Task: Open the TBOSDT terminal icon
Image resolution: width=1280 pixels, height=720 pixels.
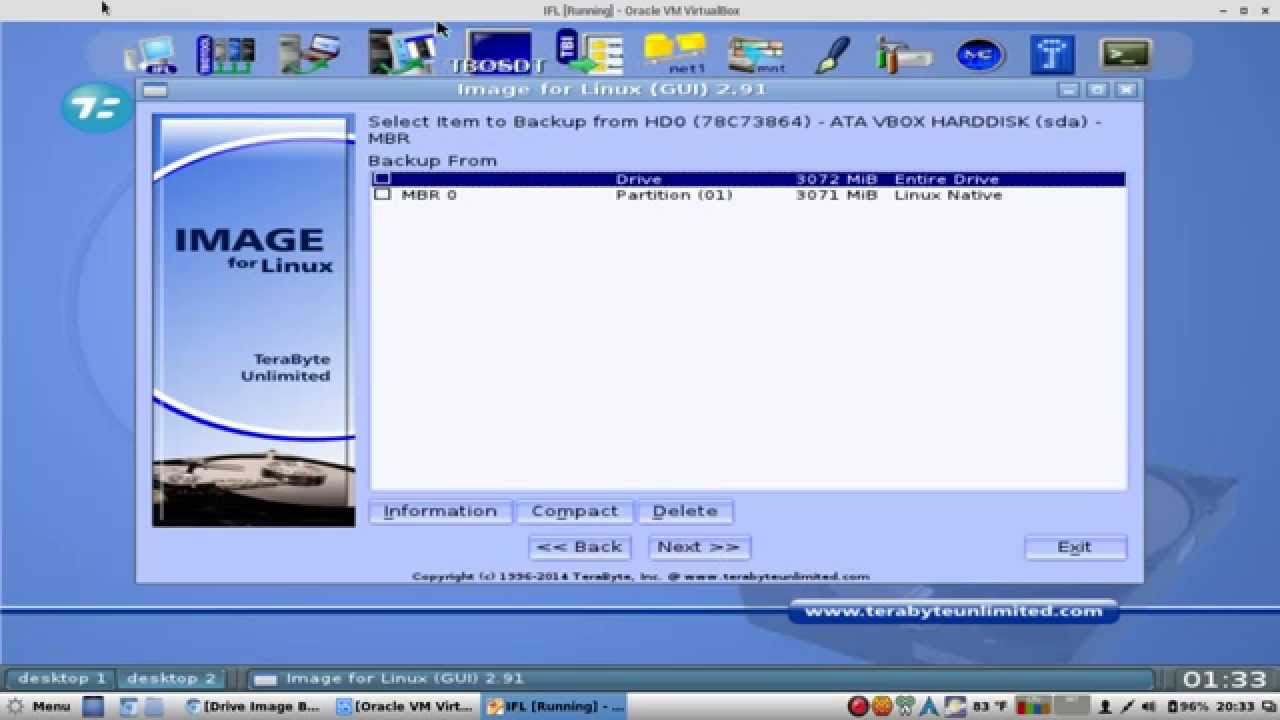Action: click(498, 53)
